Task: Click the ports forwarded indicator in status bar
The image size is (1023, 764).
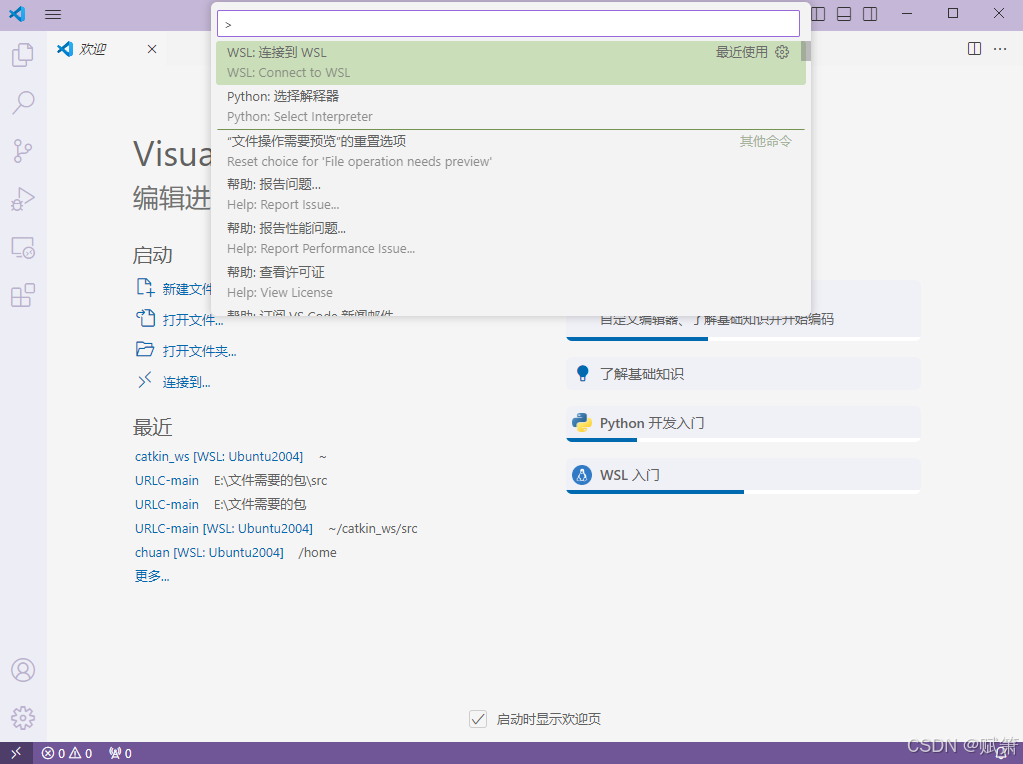Action: (121, 754)
